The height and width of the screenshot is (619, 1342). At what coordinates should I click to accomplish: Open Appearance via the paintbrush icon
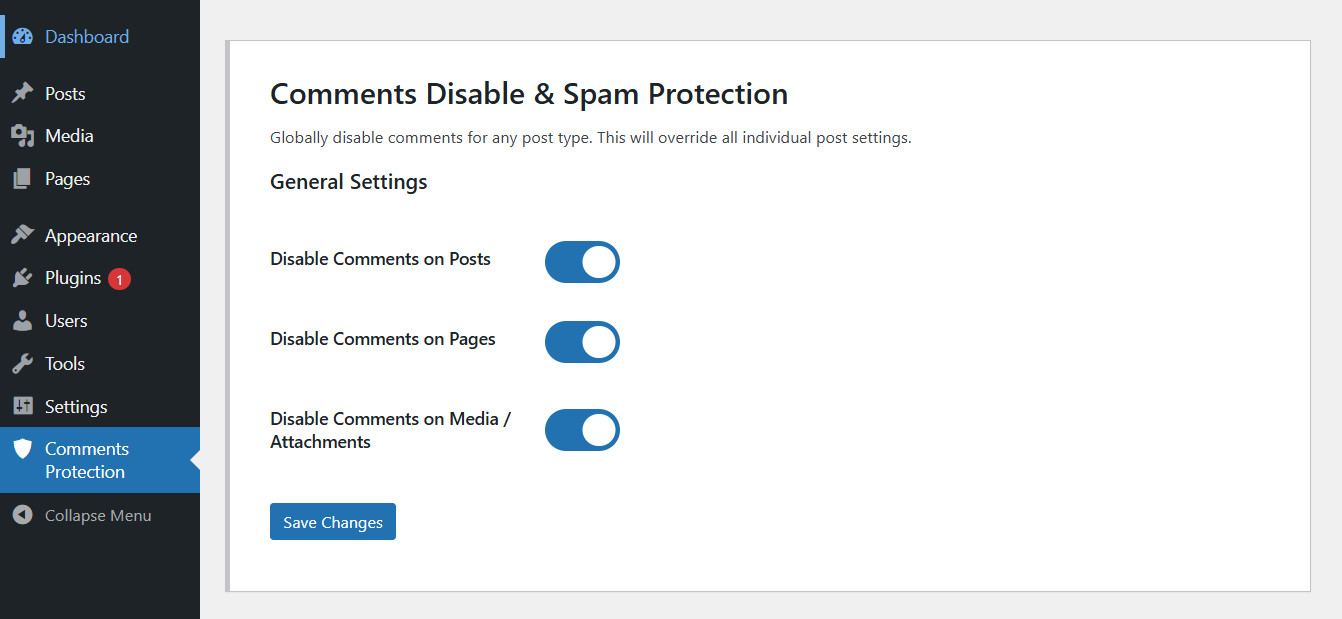[x=23, y=234]
